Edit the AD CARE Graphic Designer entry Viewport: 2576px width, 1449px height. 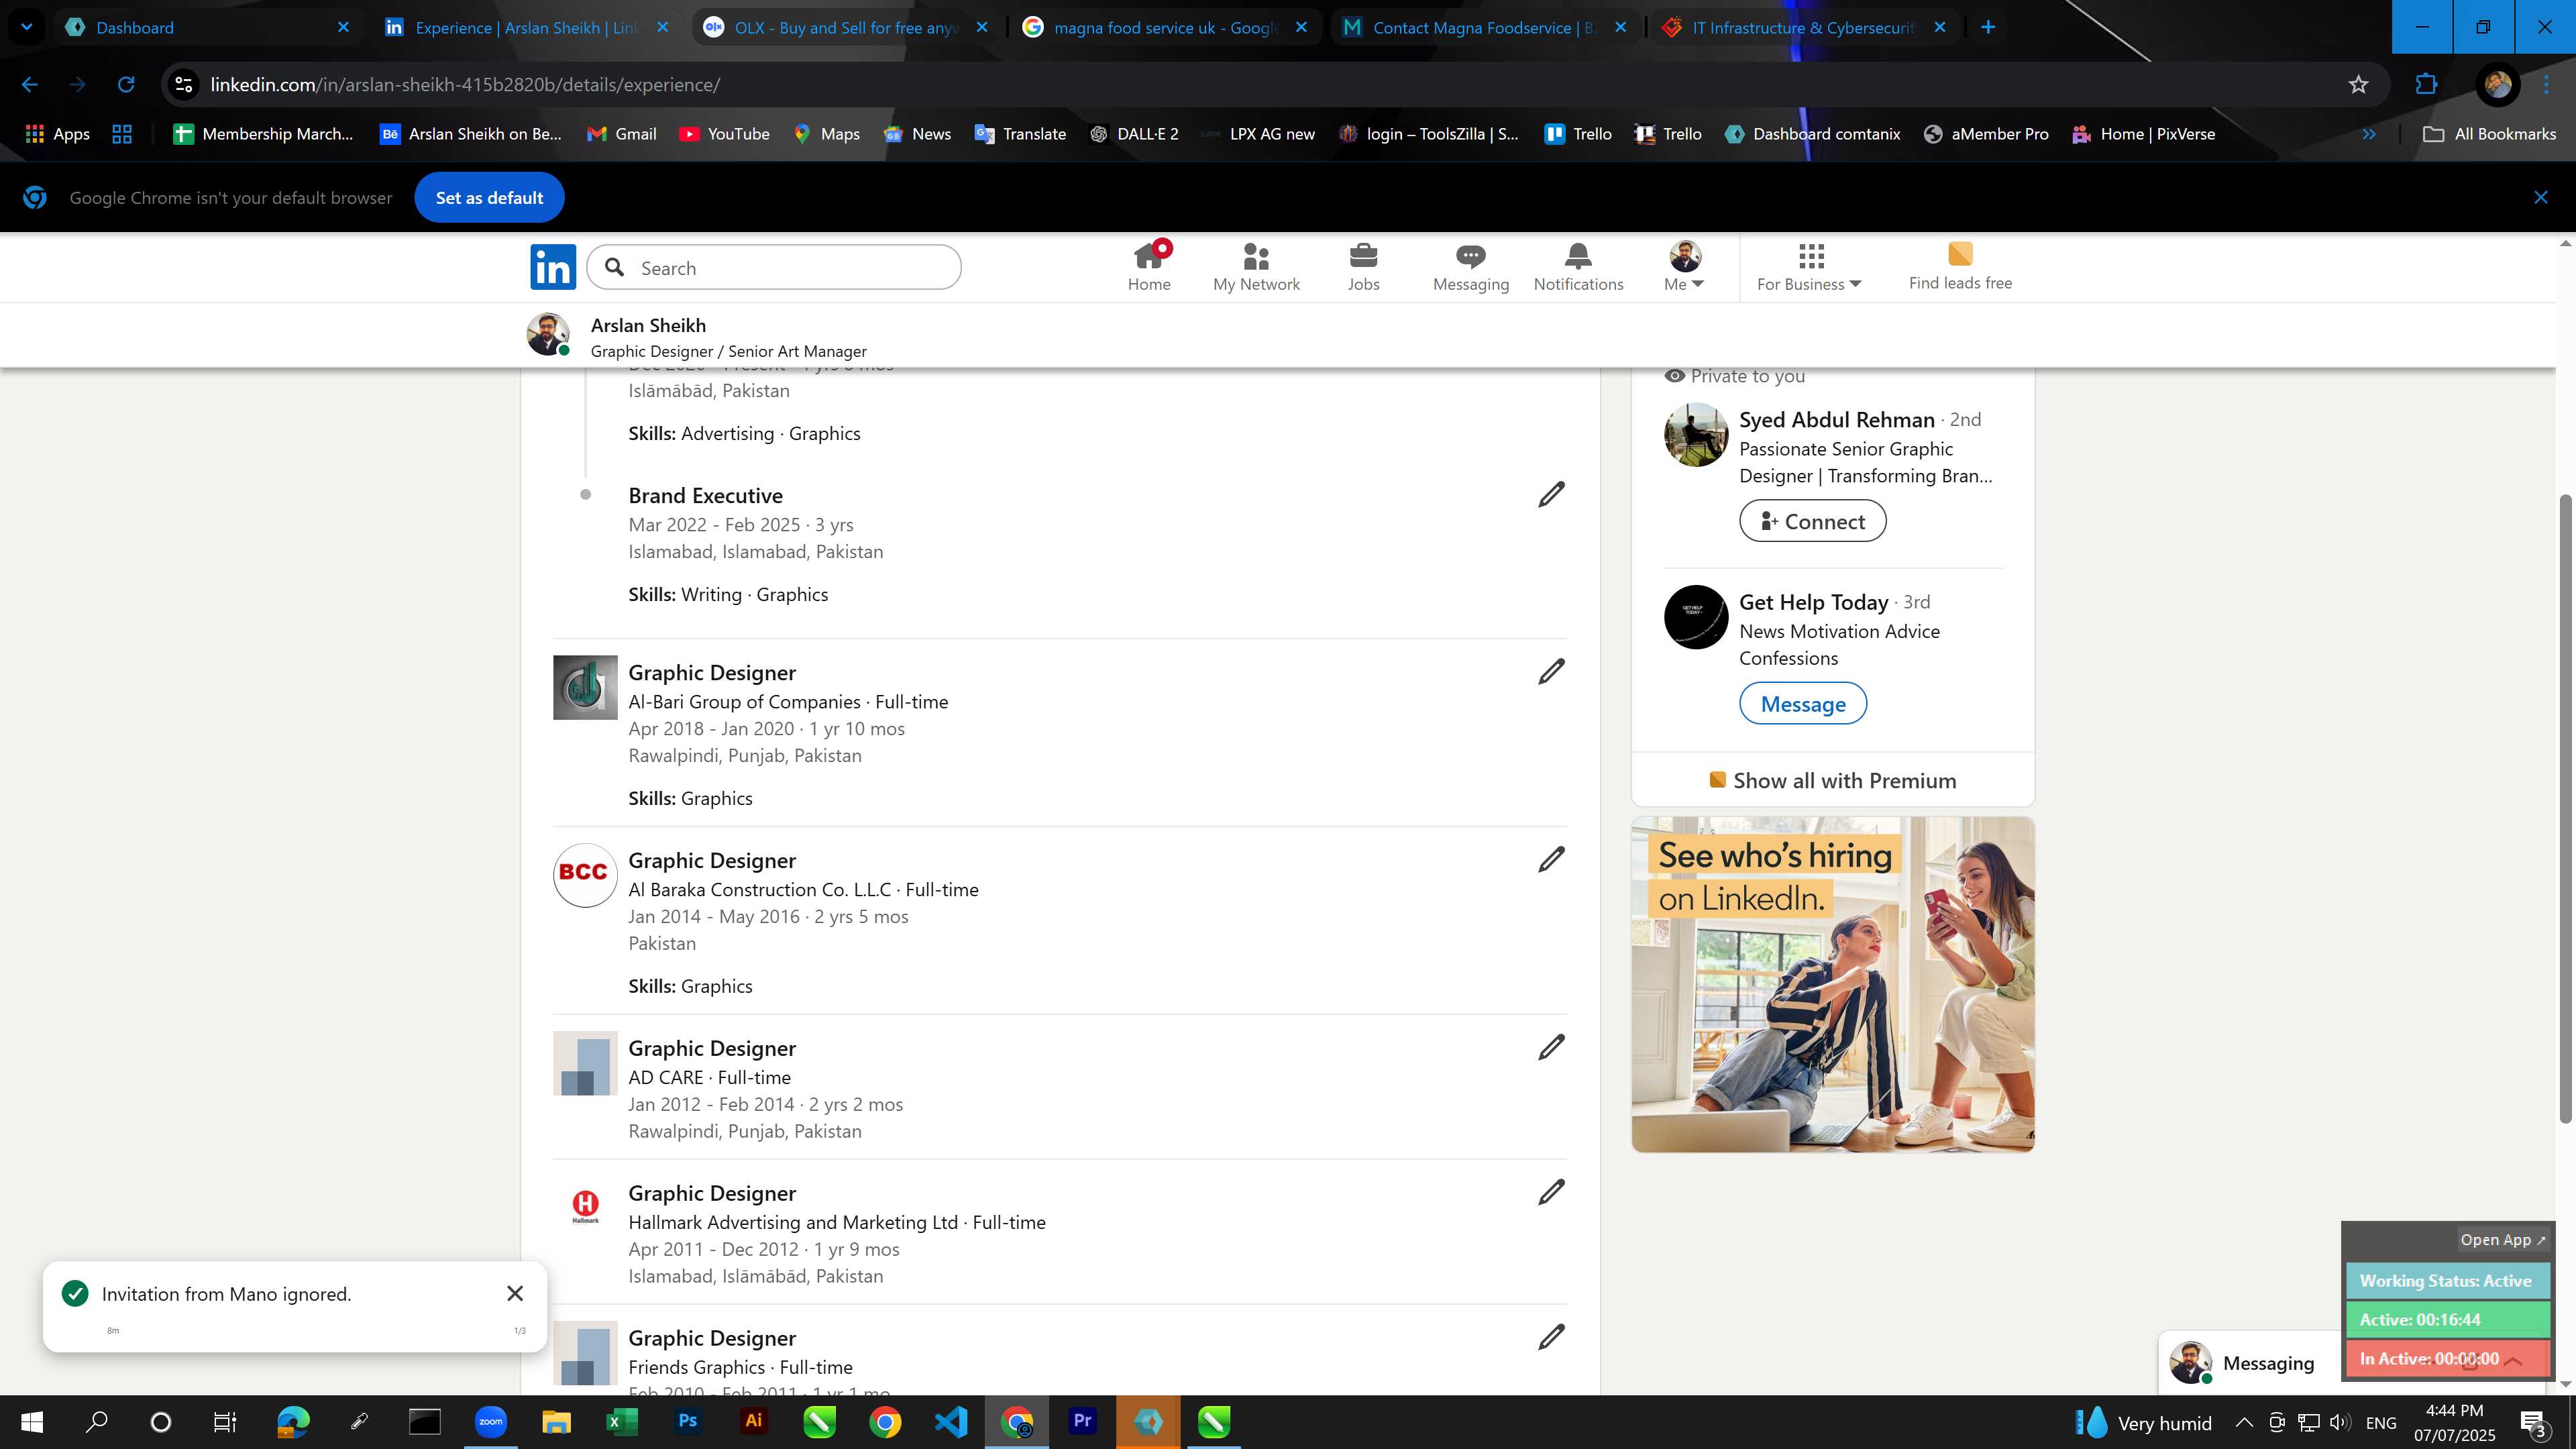tap(1551, 1047)
